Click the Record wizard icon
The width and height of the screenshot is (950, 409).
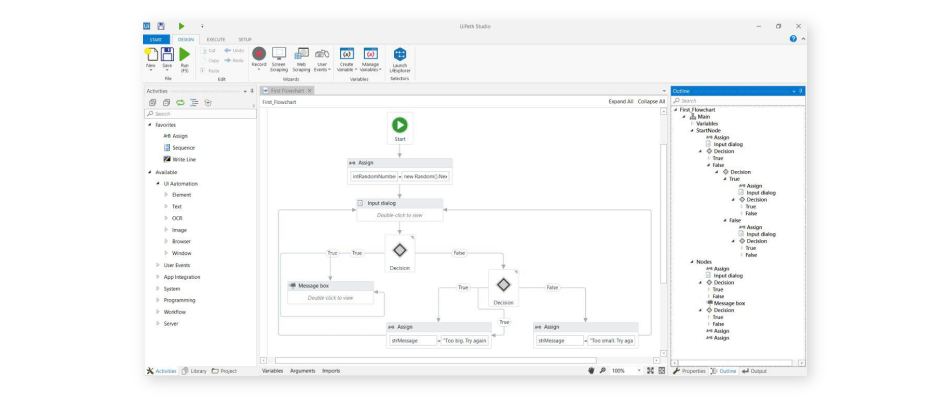coord(259,53)
